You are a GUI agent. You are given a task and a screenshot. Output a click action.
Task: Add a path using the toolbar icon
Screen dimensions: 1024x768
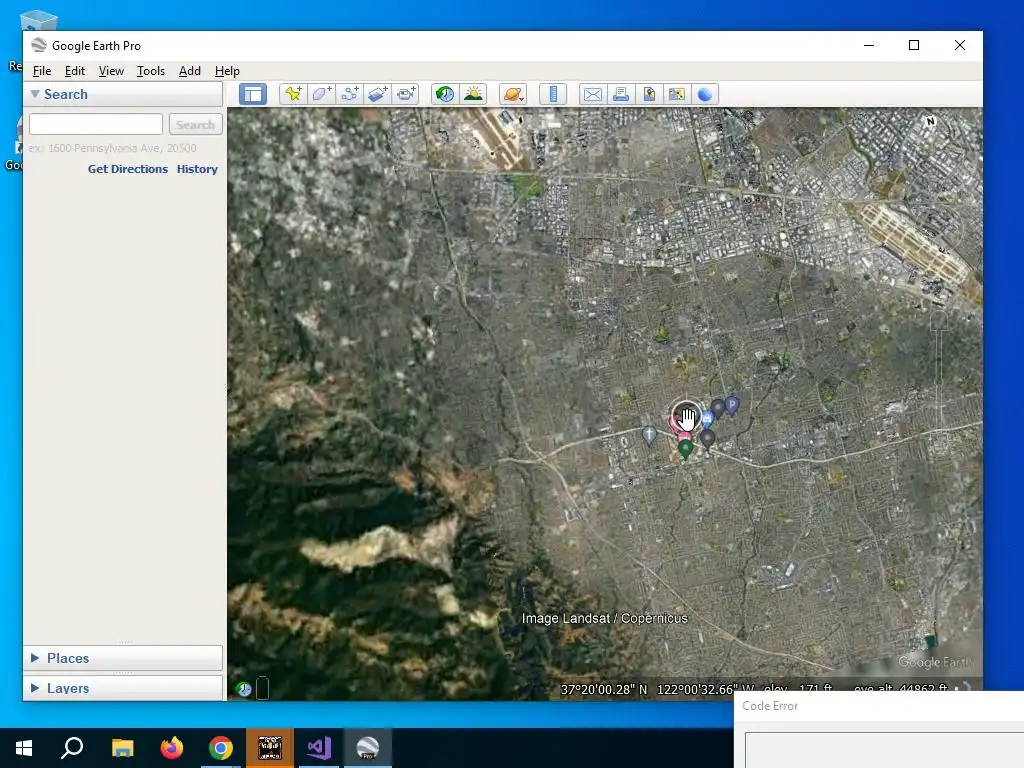pyautogui.click(x=349, y=94)
